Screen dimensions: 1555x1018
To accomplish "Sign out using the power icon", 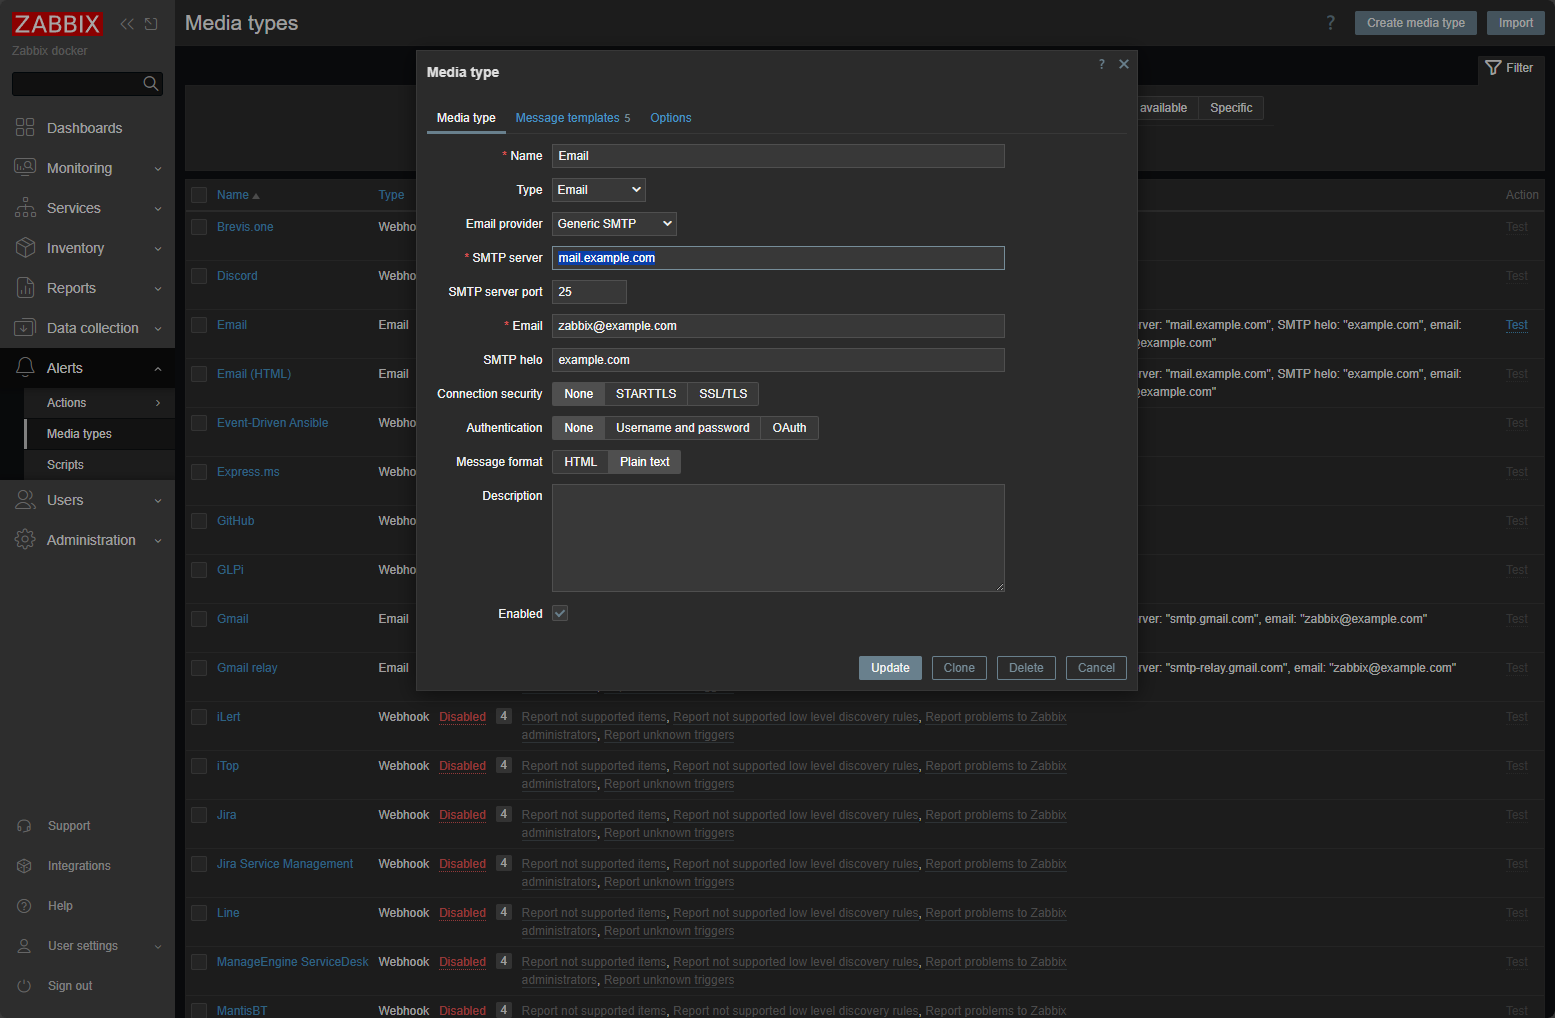I will (24, 985).
